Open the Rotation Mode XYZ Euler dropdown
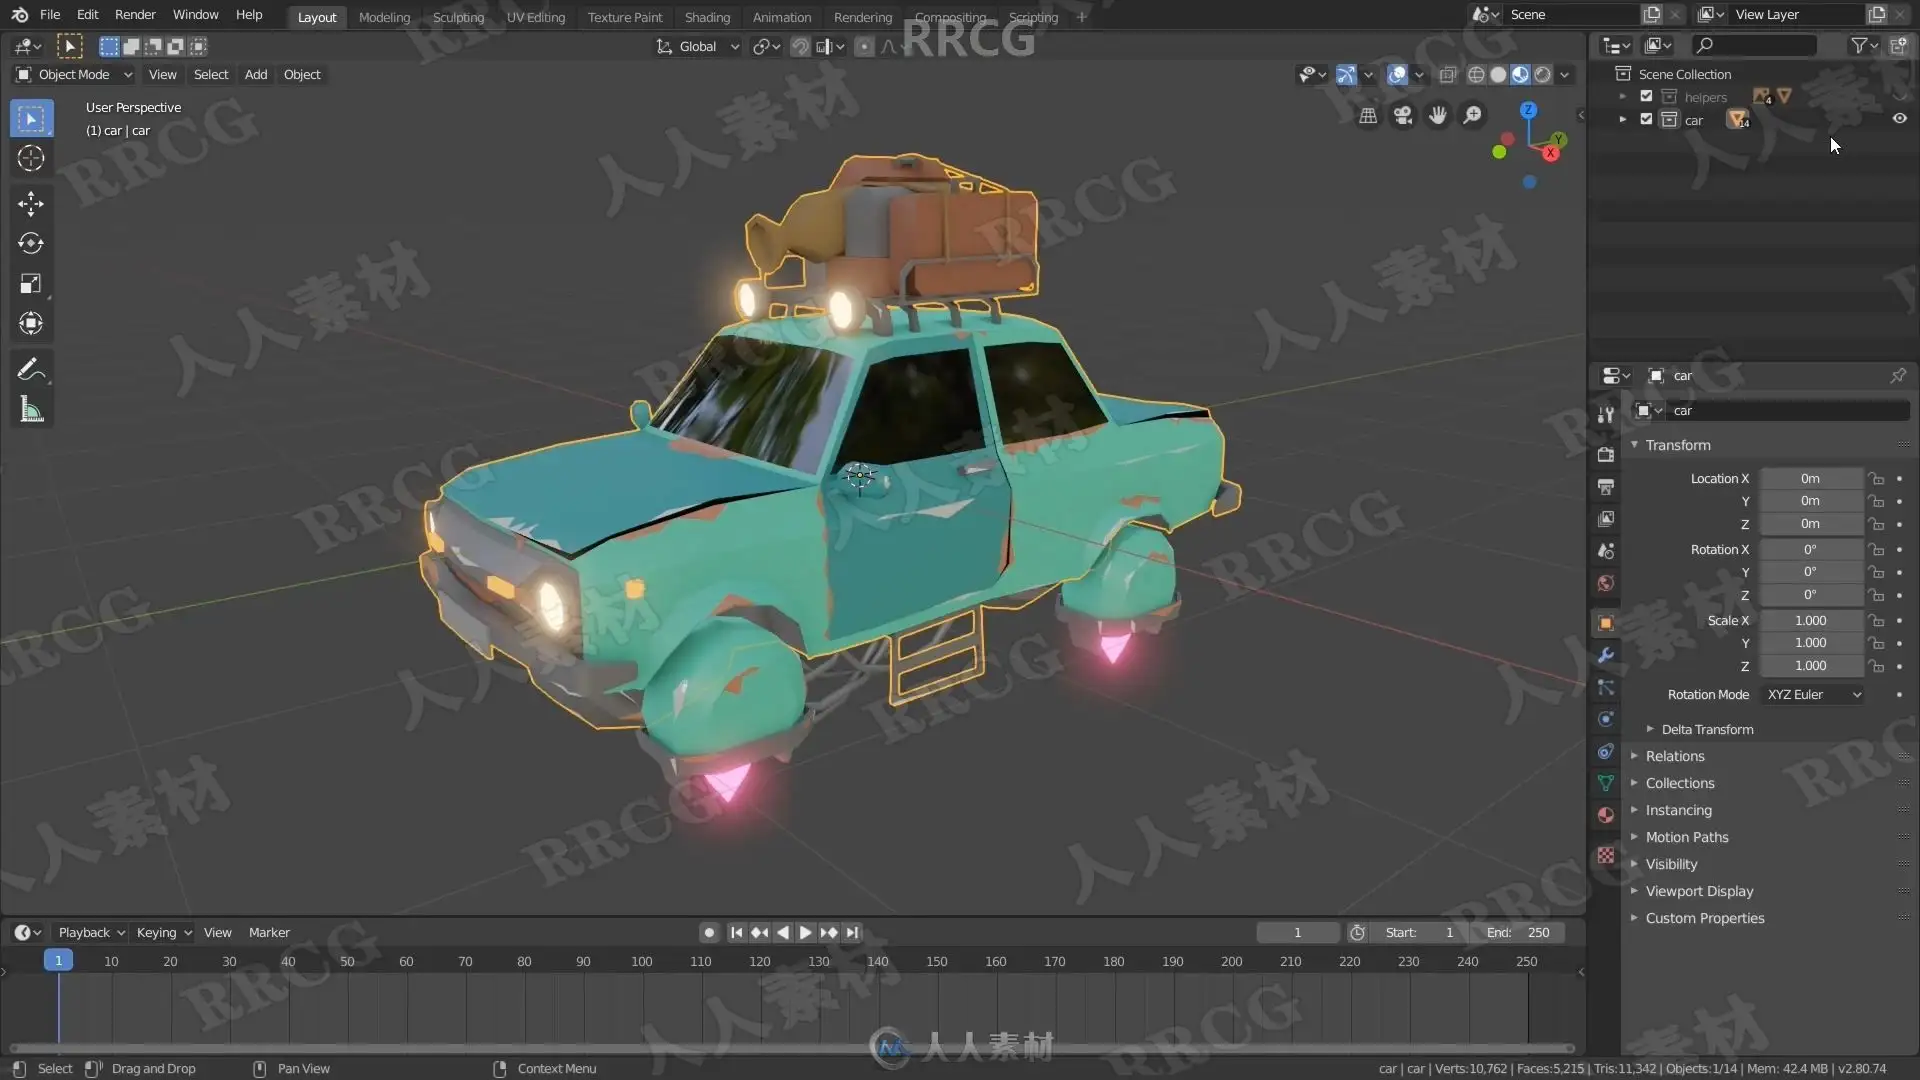Image resolution: width=1920 pixels, height=1080 pixels. 1813,695
